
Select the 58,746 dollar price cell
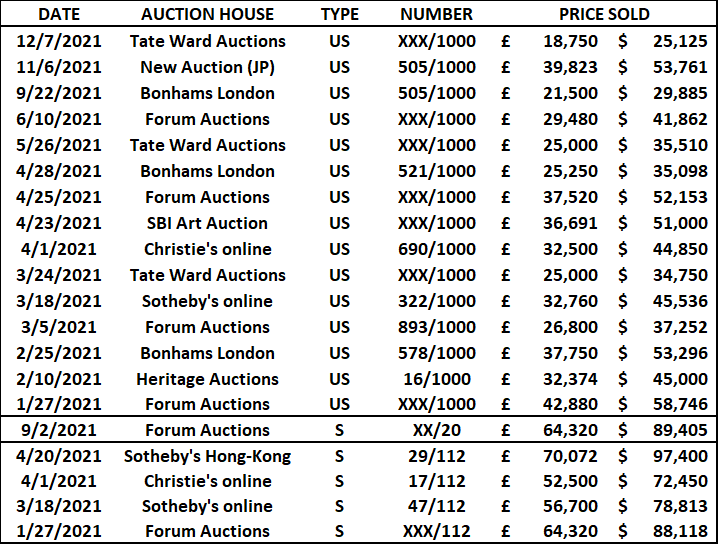(680, 404)
